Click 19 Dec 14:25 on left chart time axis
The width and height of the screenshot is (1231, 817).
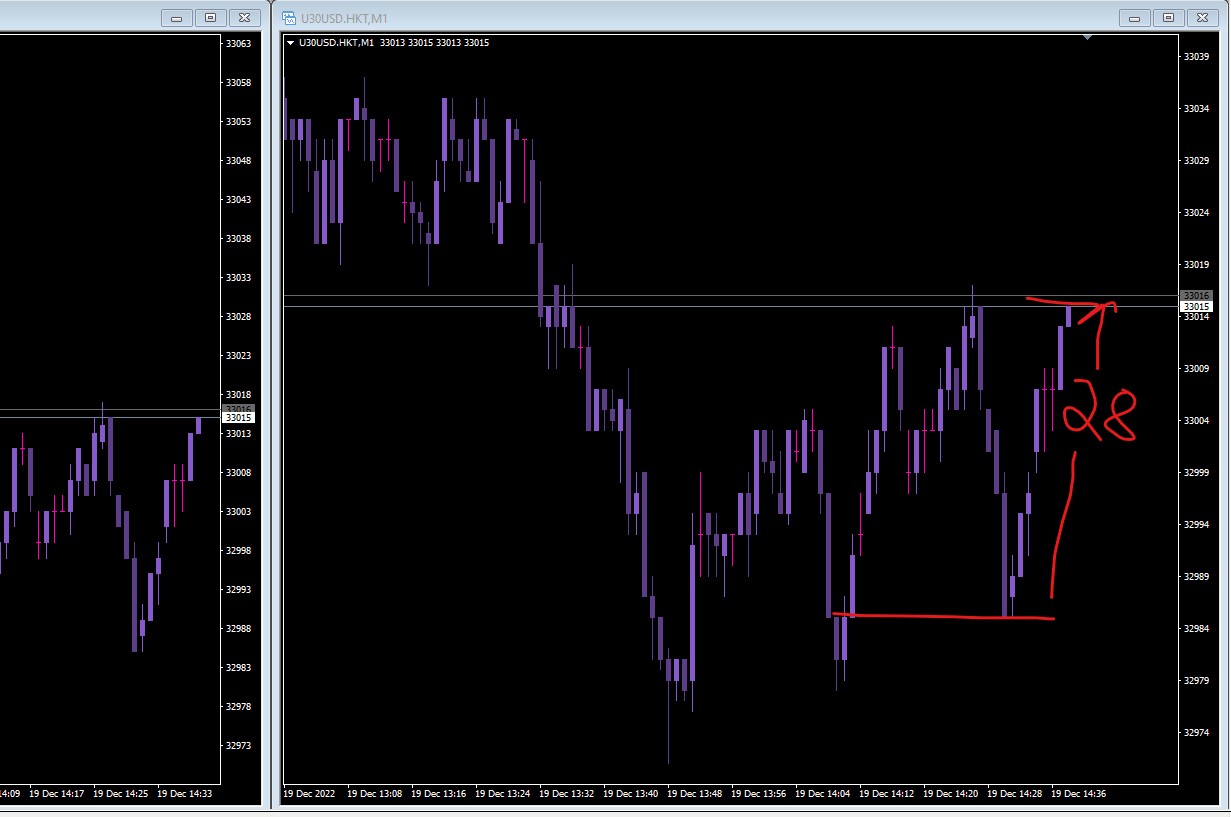tap(120, 793)
